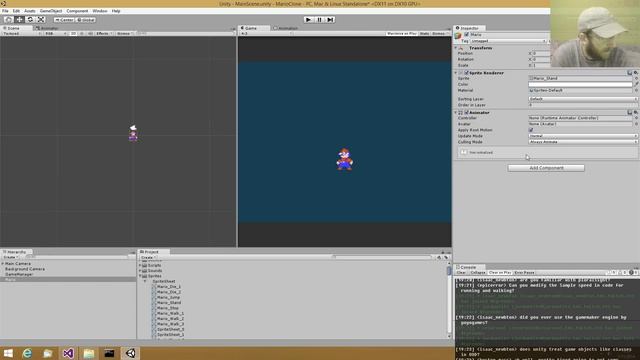Click the white Color swatch

point(580,84)
